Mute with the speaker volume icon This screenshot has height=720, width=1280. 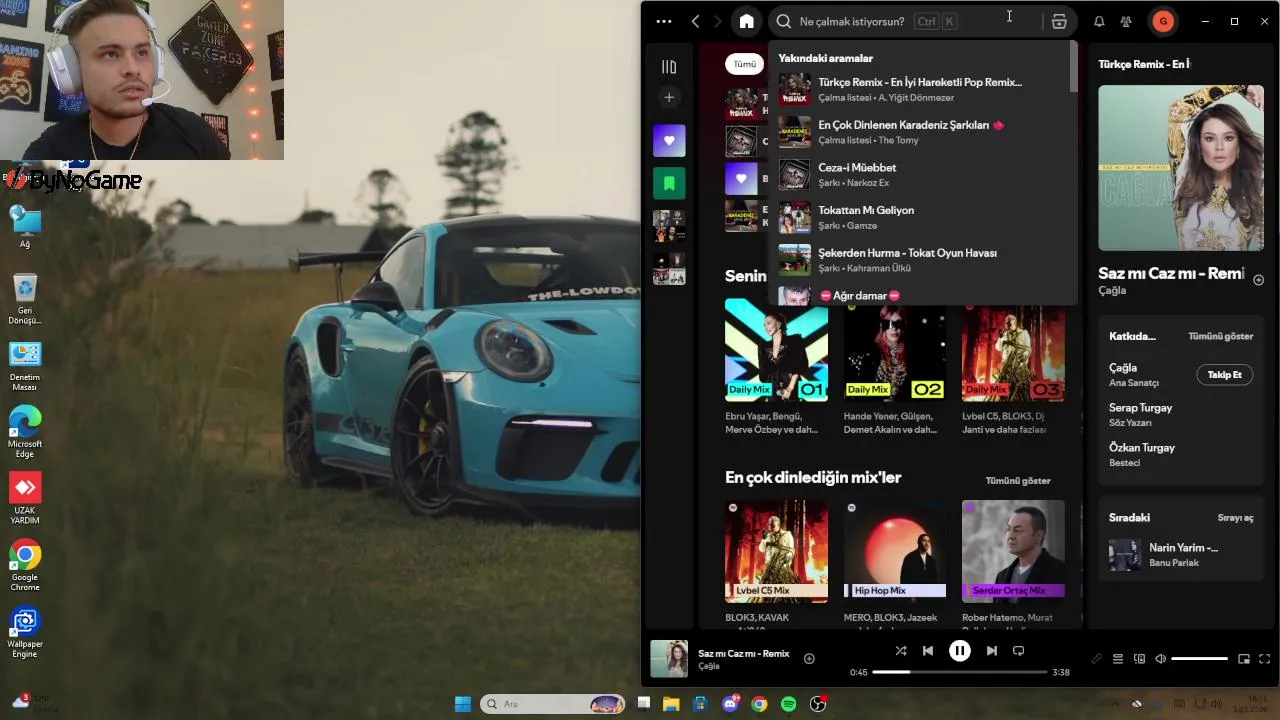[1160, 659]
